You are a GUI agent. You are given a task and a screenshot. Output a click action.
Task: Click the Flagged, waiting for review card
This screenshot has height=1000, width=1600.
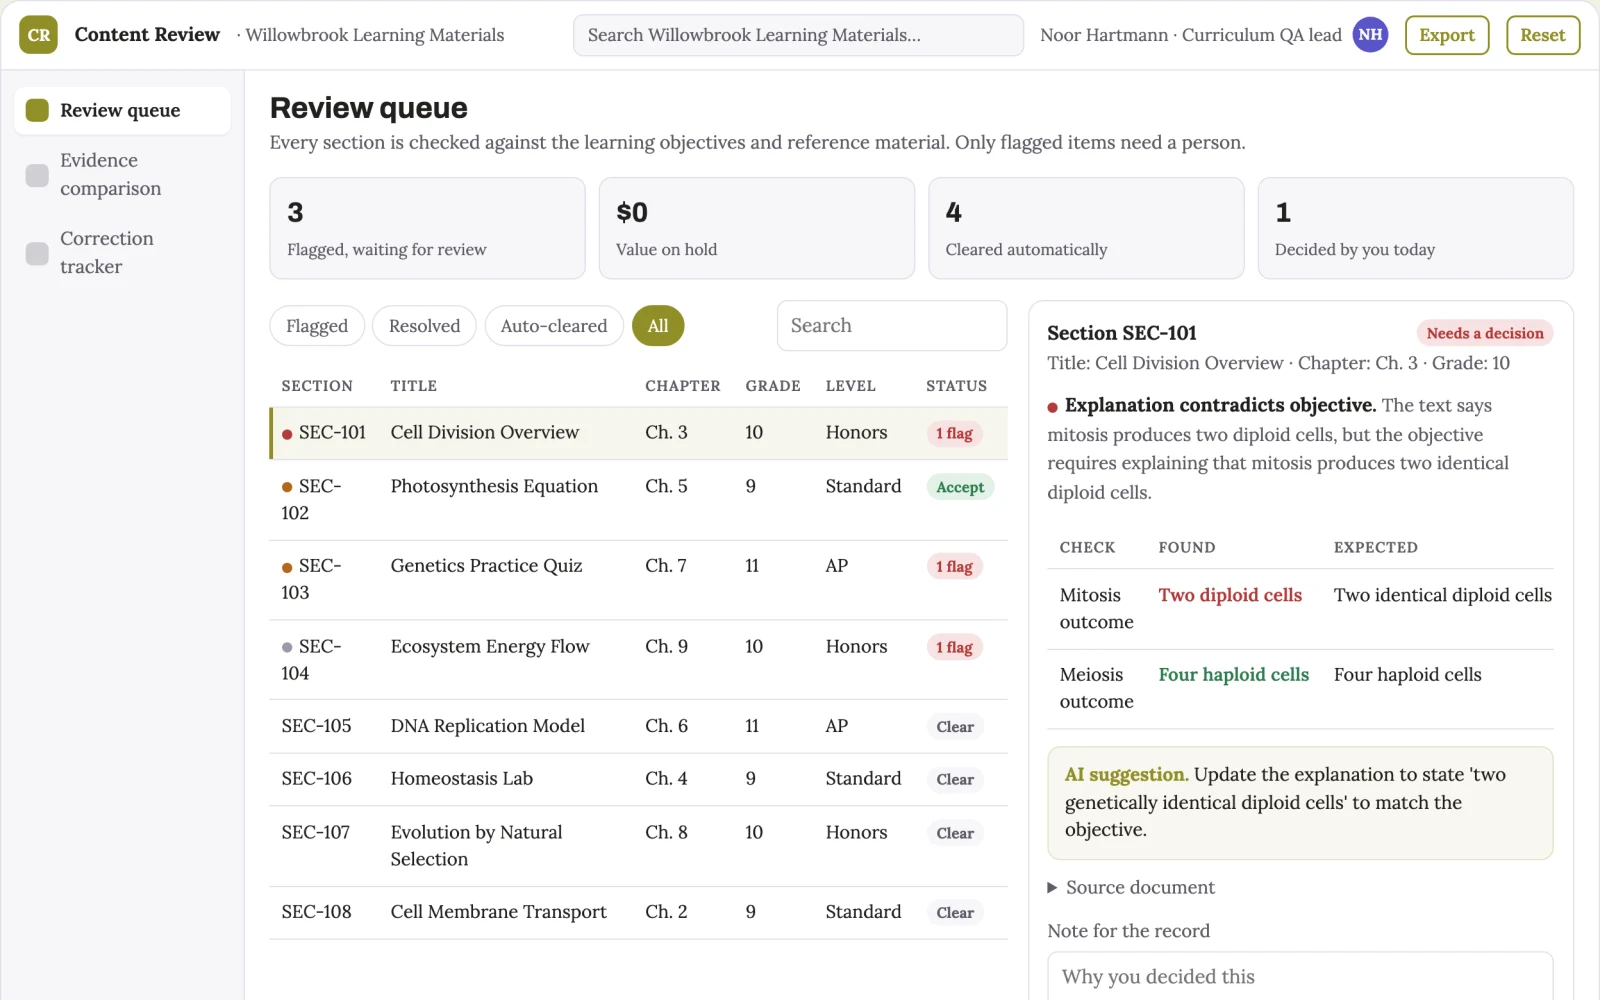427,228
